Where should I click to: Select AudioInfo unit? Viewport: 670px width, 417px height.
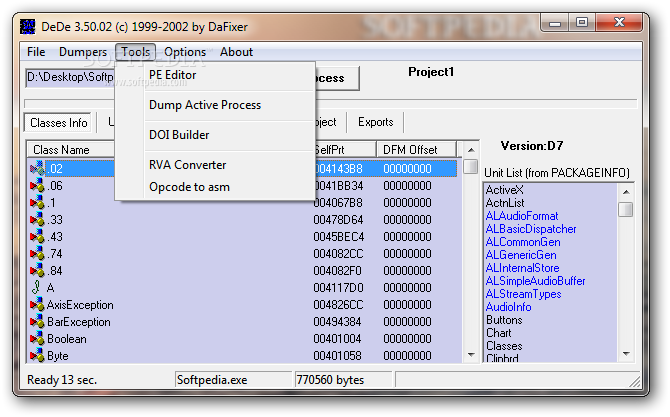point(508,307)
